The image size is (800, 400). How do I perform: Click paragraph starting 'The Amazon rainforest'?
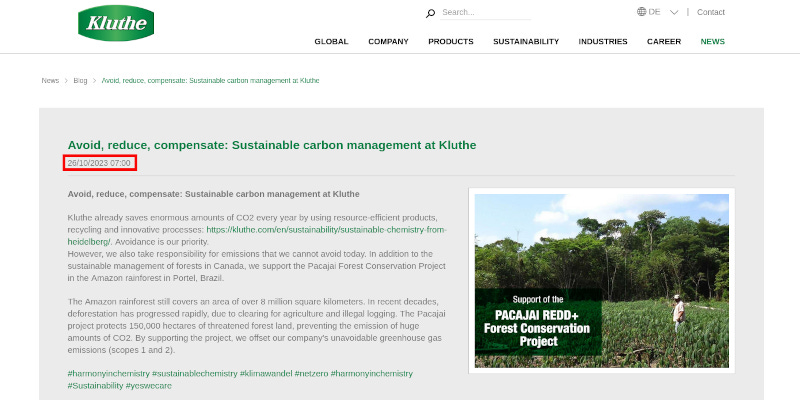tap(256, 326)
